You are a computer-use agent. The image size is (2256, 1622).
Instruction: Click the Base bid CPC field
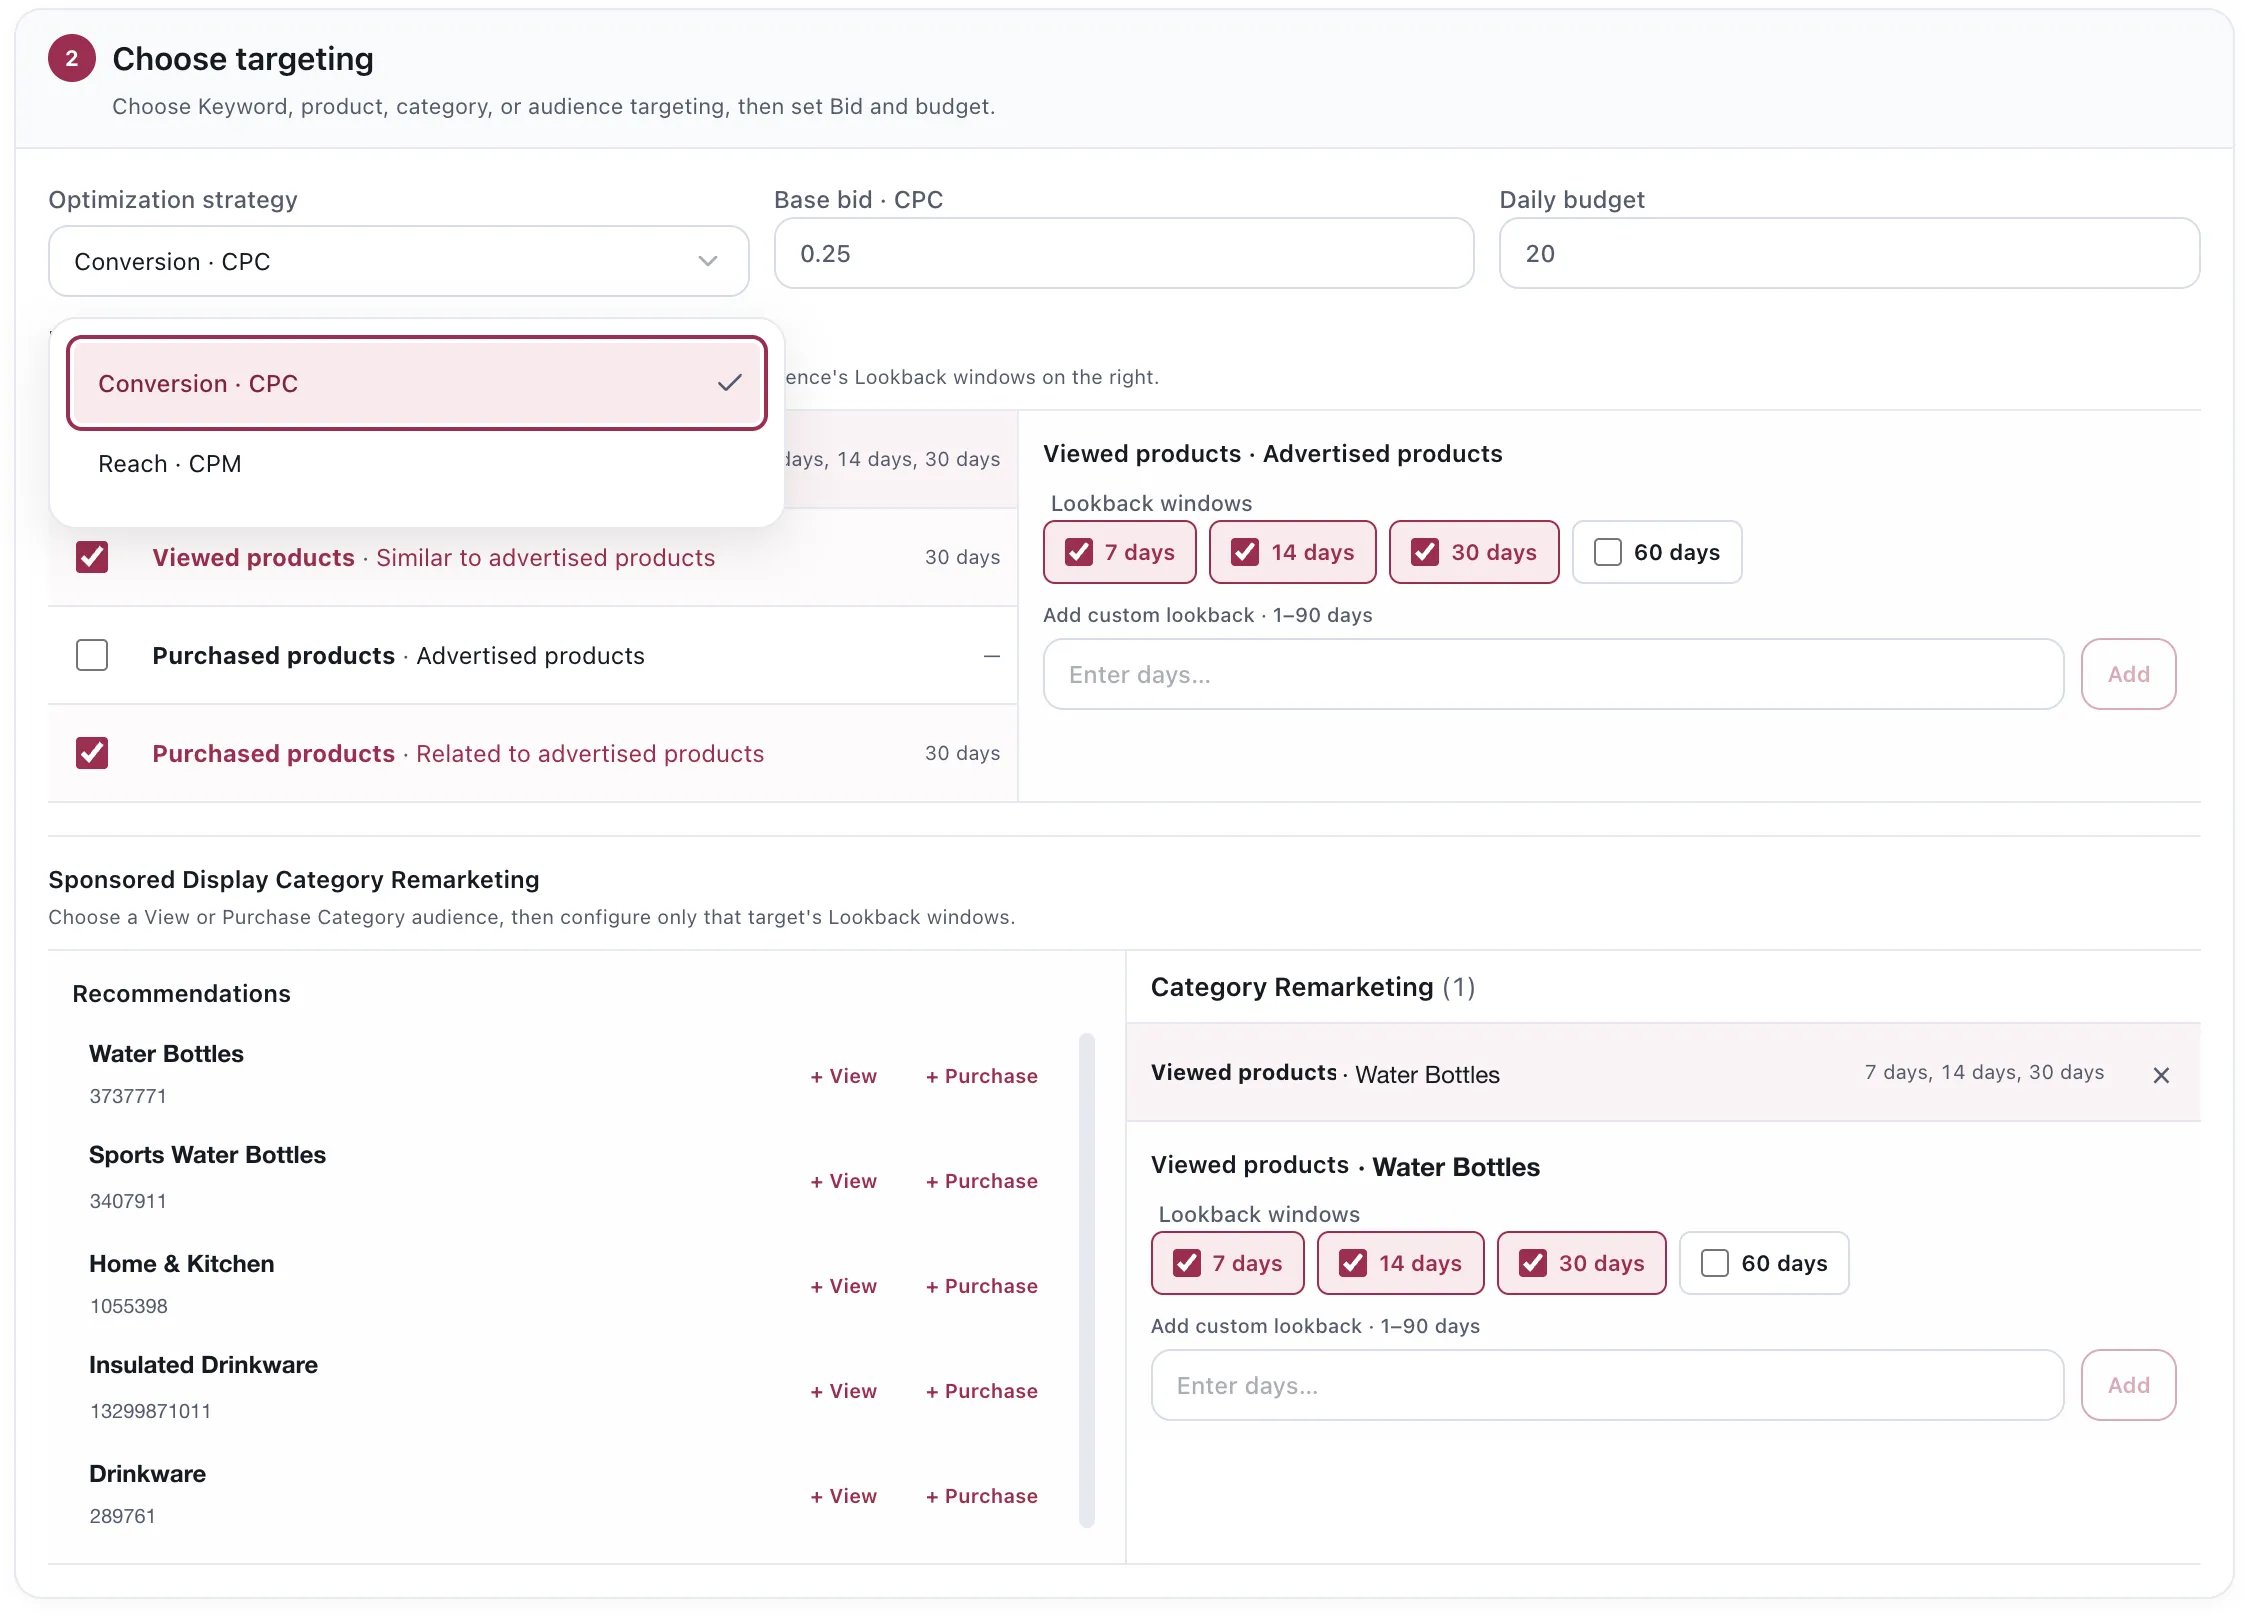[1124, 254]
